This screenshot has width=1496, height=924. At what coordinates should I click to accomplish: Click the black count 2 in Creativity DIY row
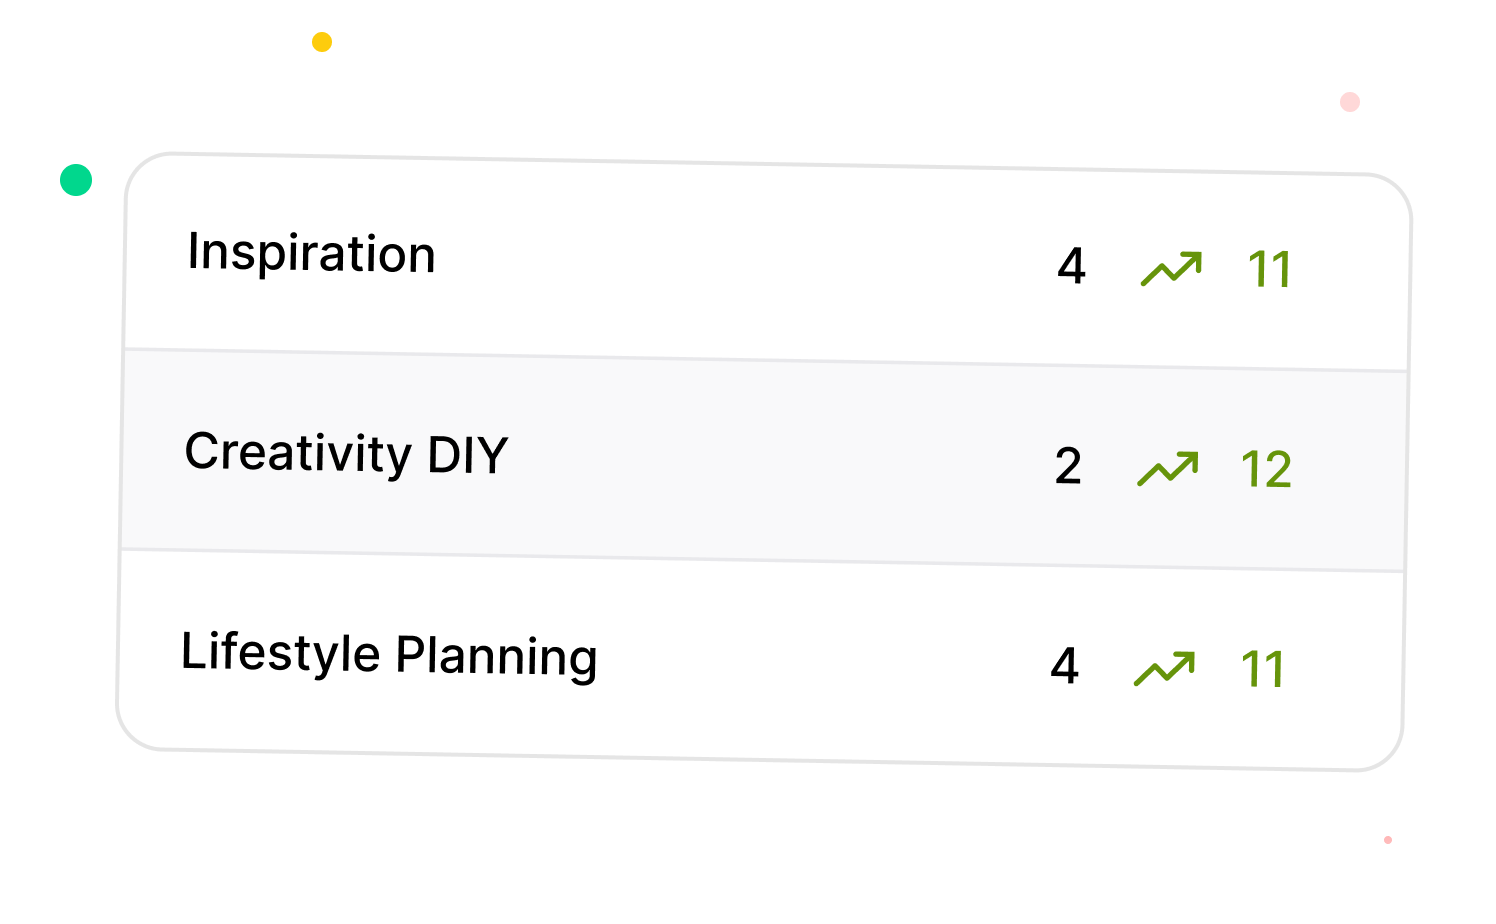[x=1068, y=466]
